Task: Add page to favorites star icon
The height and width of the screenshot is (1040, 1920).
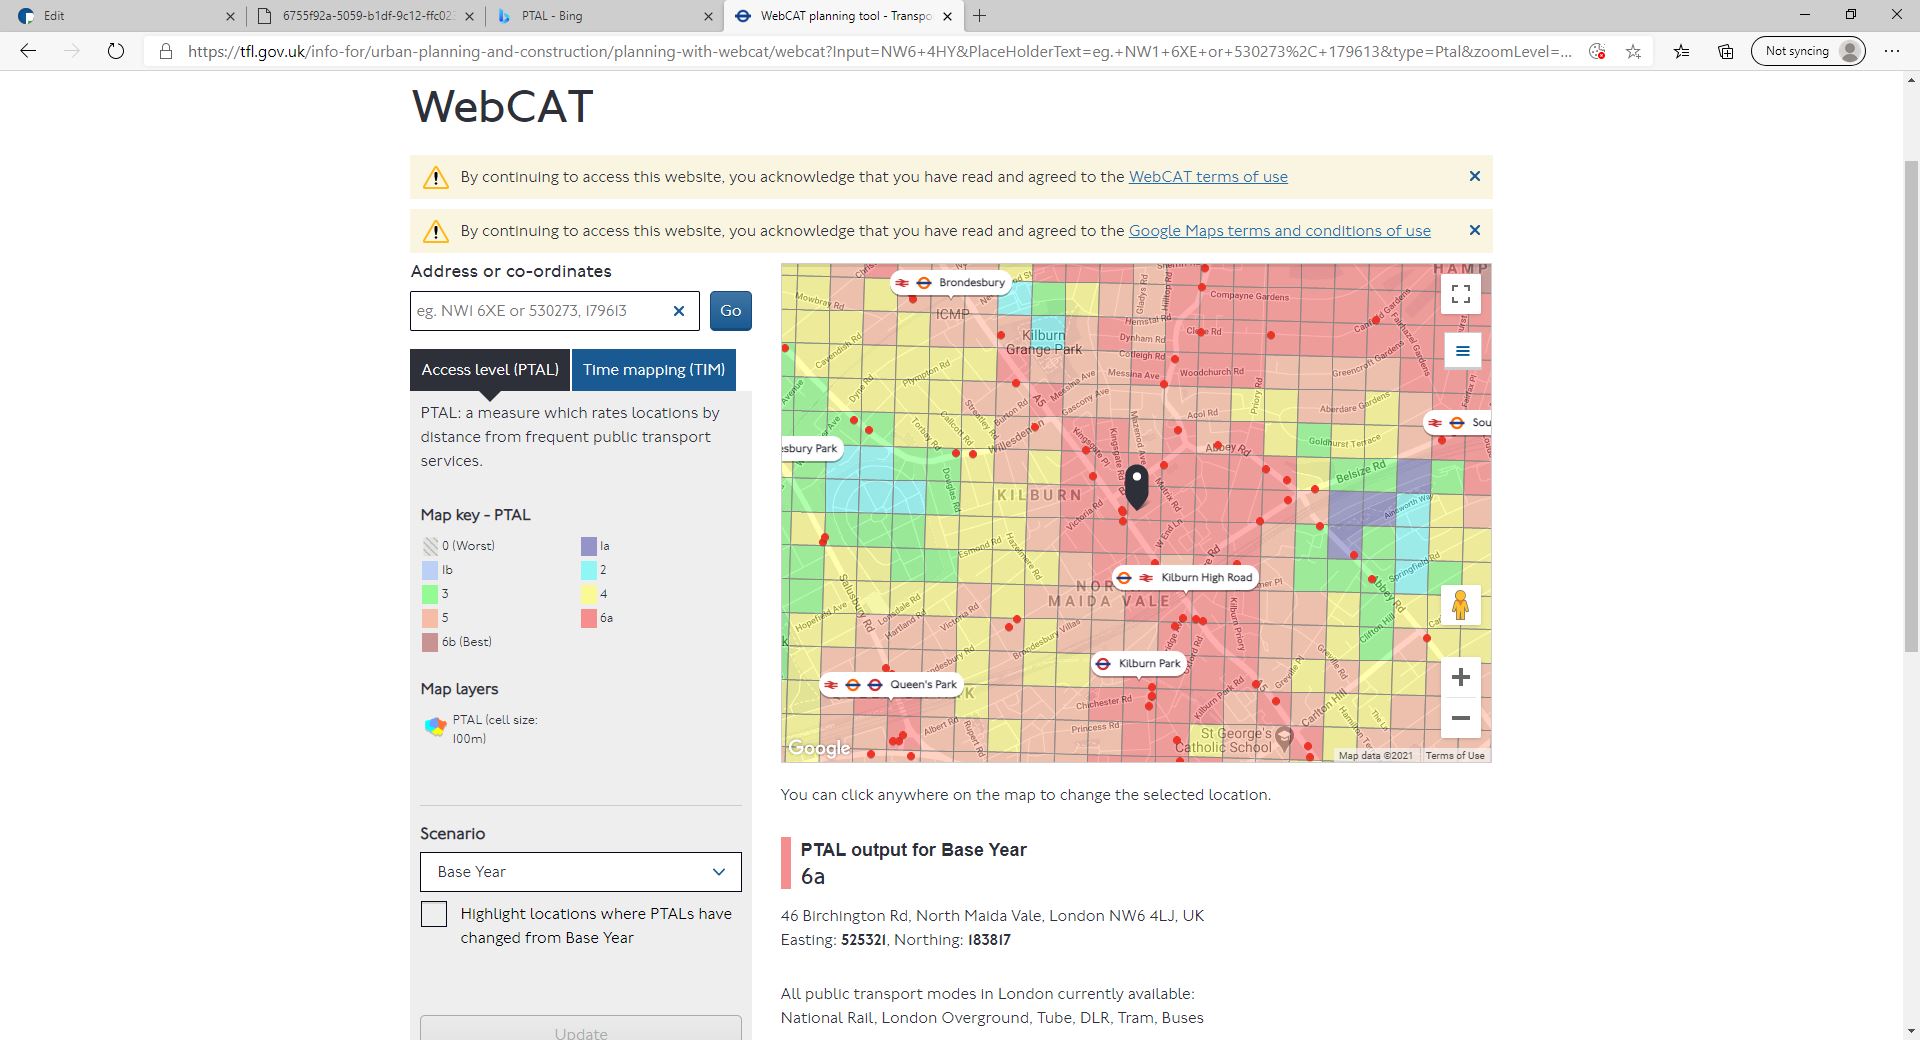Action: tap(1633, 51)
